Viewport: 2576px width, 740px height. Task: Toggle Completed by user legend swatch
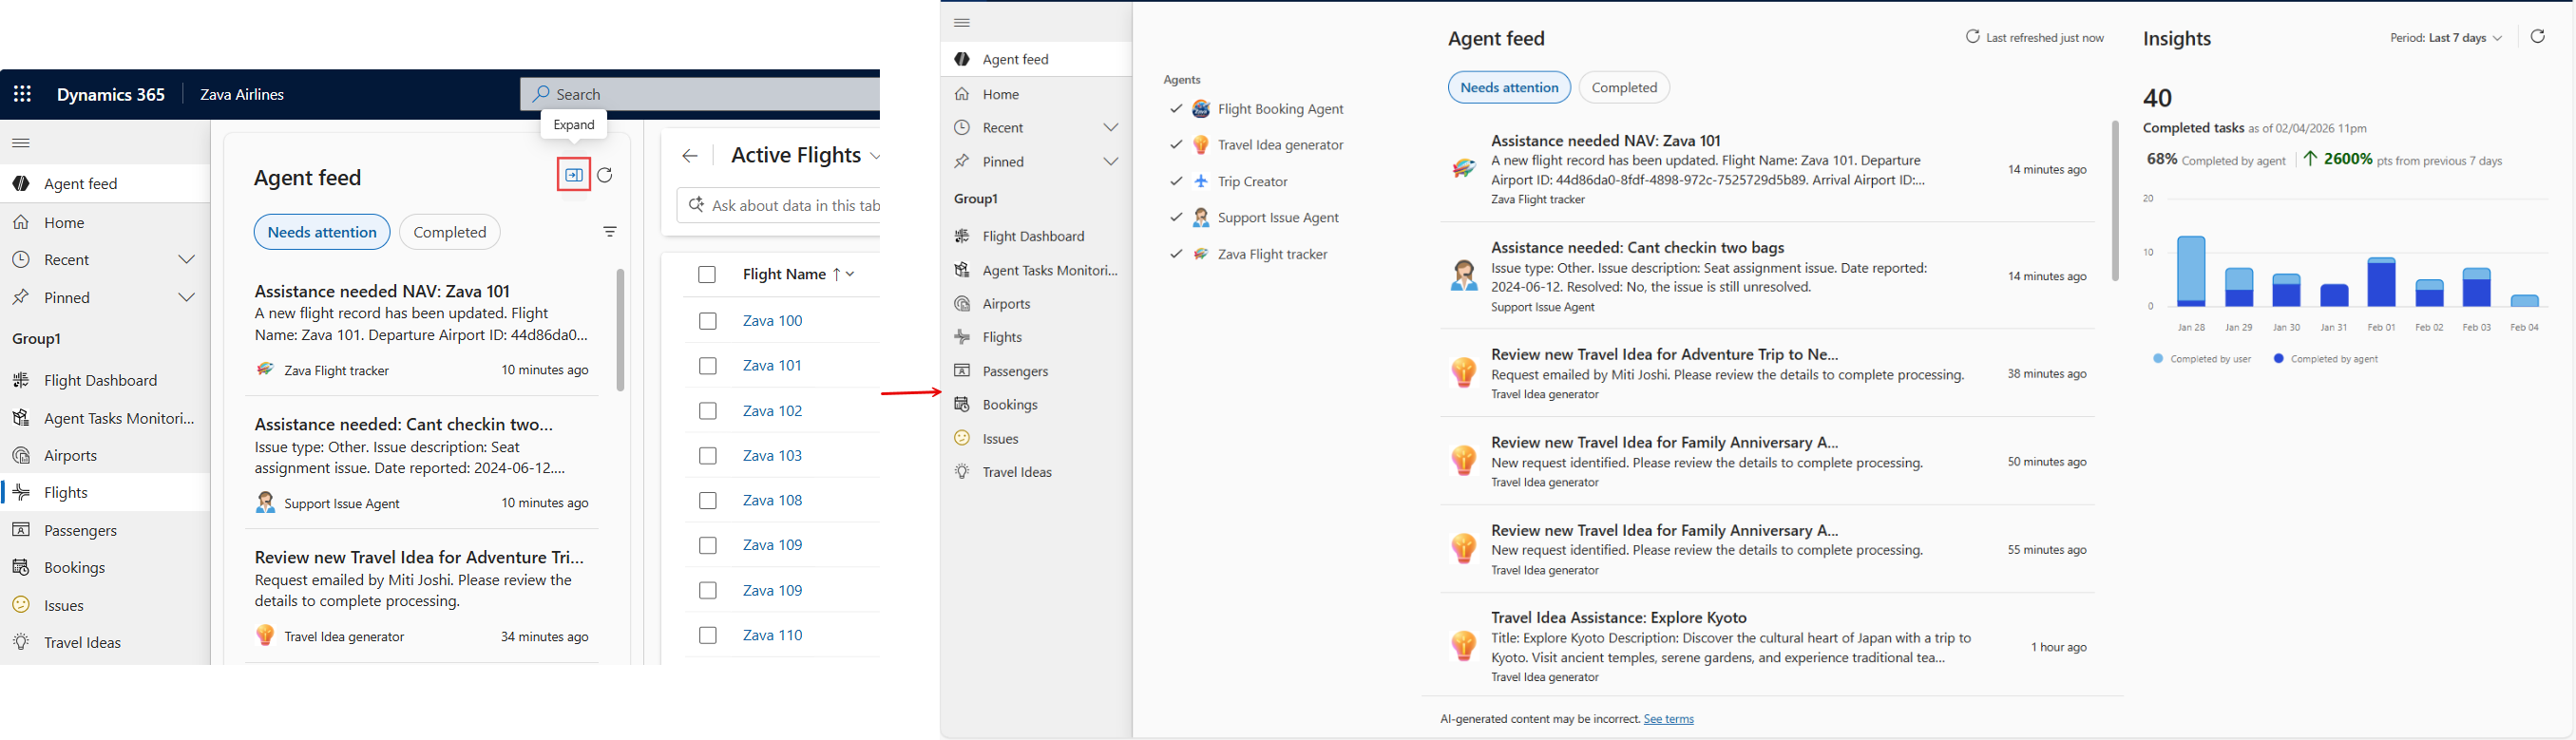coord(2158,358)
